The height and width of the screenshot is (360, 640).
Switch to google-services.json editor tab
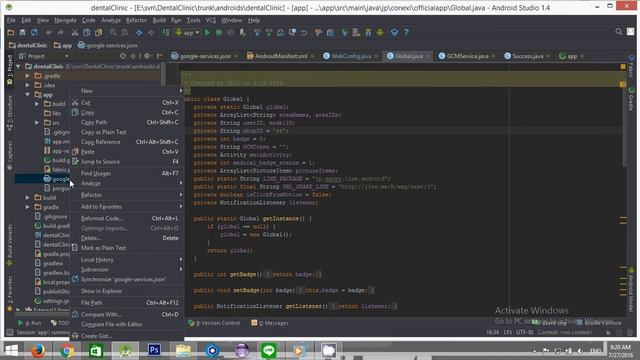(x=205, y=56)
